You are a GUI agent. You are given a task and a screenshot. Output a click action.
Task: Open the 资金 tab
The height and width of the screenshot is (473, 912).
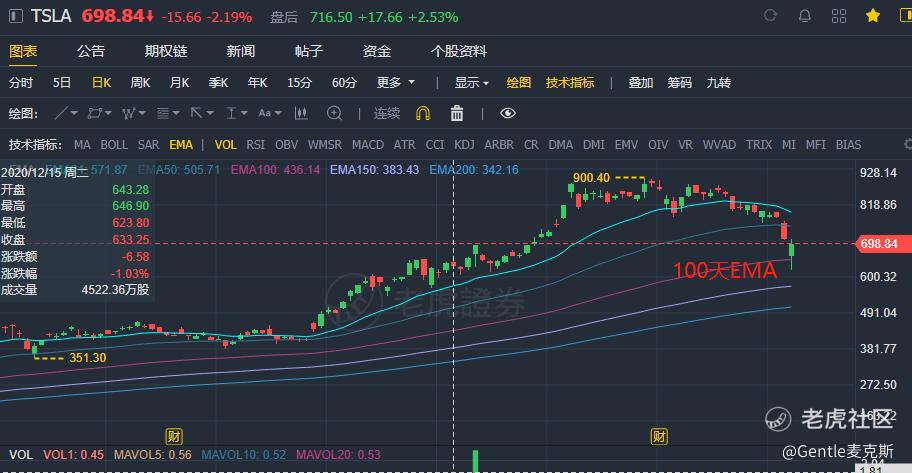pos(377,51)
